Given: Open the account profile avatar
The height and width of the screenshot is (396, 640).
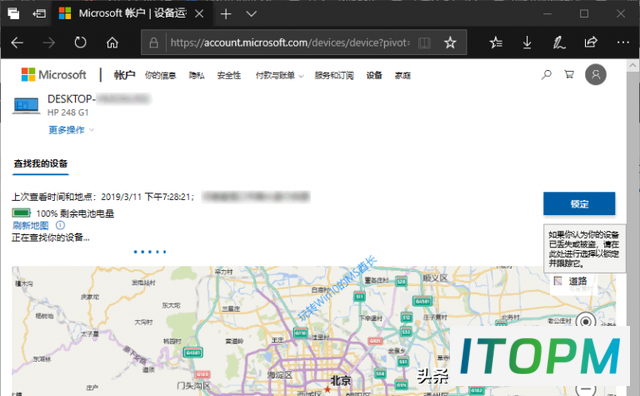Looking at the screenshot, I should (x=596, y=75).
